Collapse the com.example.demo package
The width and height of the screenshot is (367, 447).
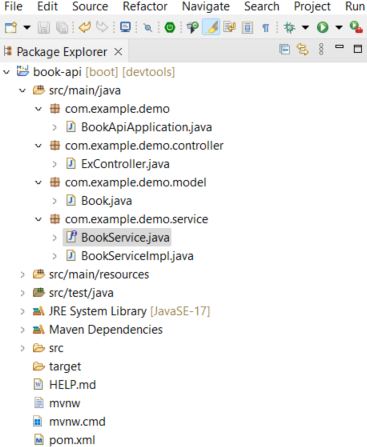[39, 109]
